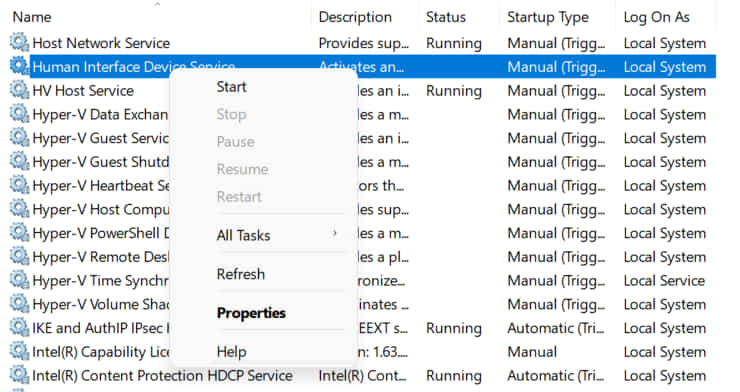
Task: Select the Intel(R) Content Protection HDCP Service icon
Action: coord(19,375)
